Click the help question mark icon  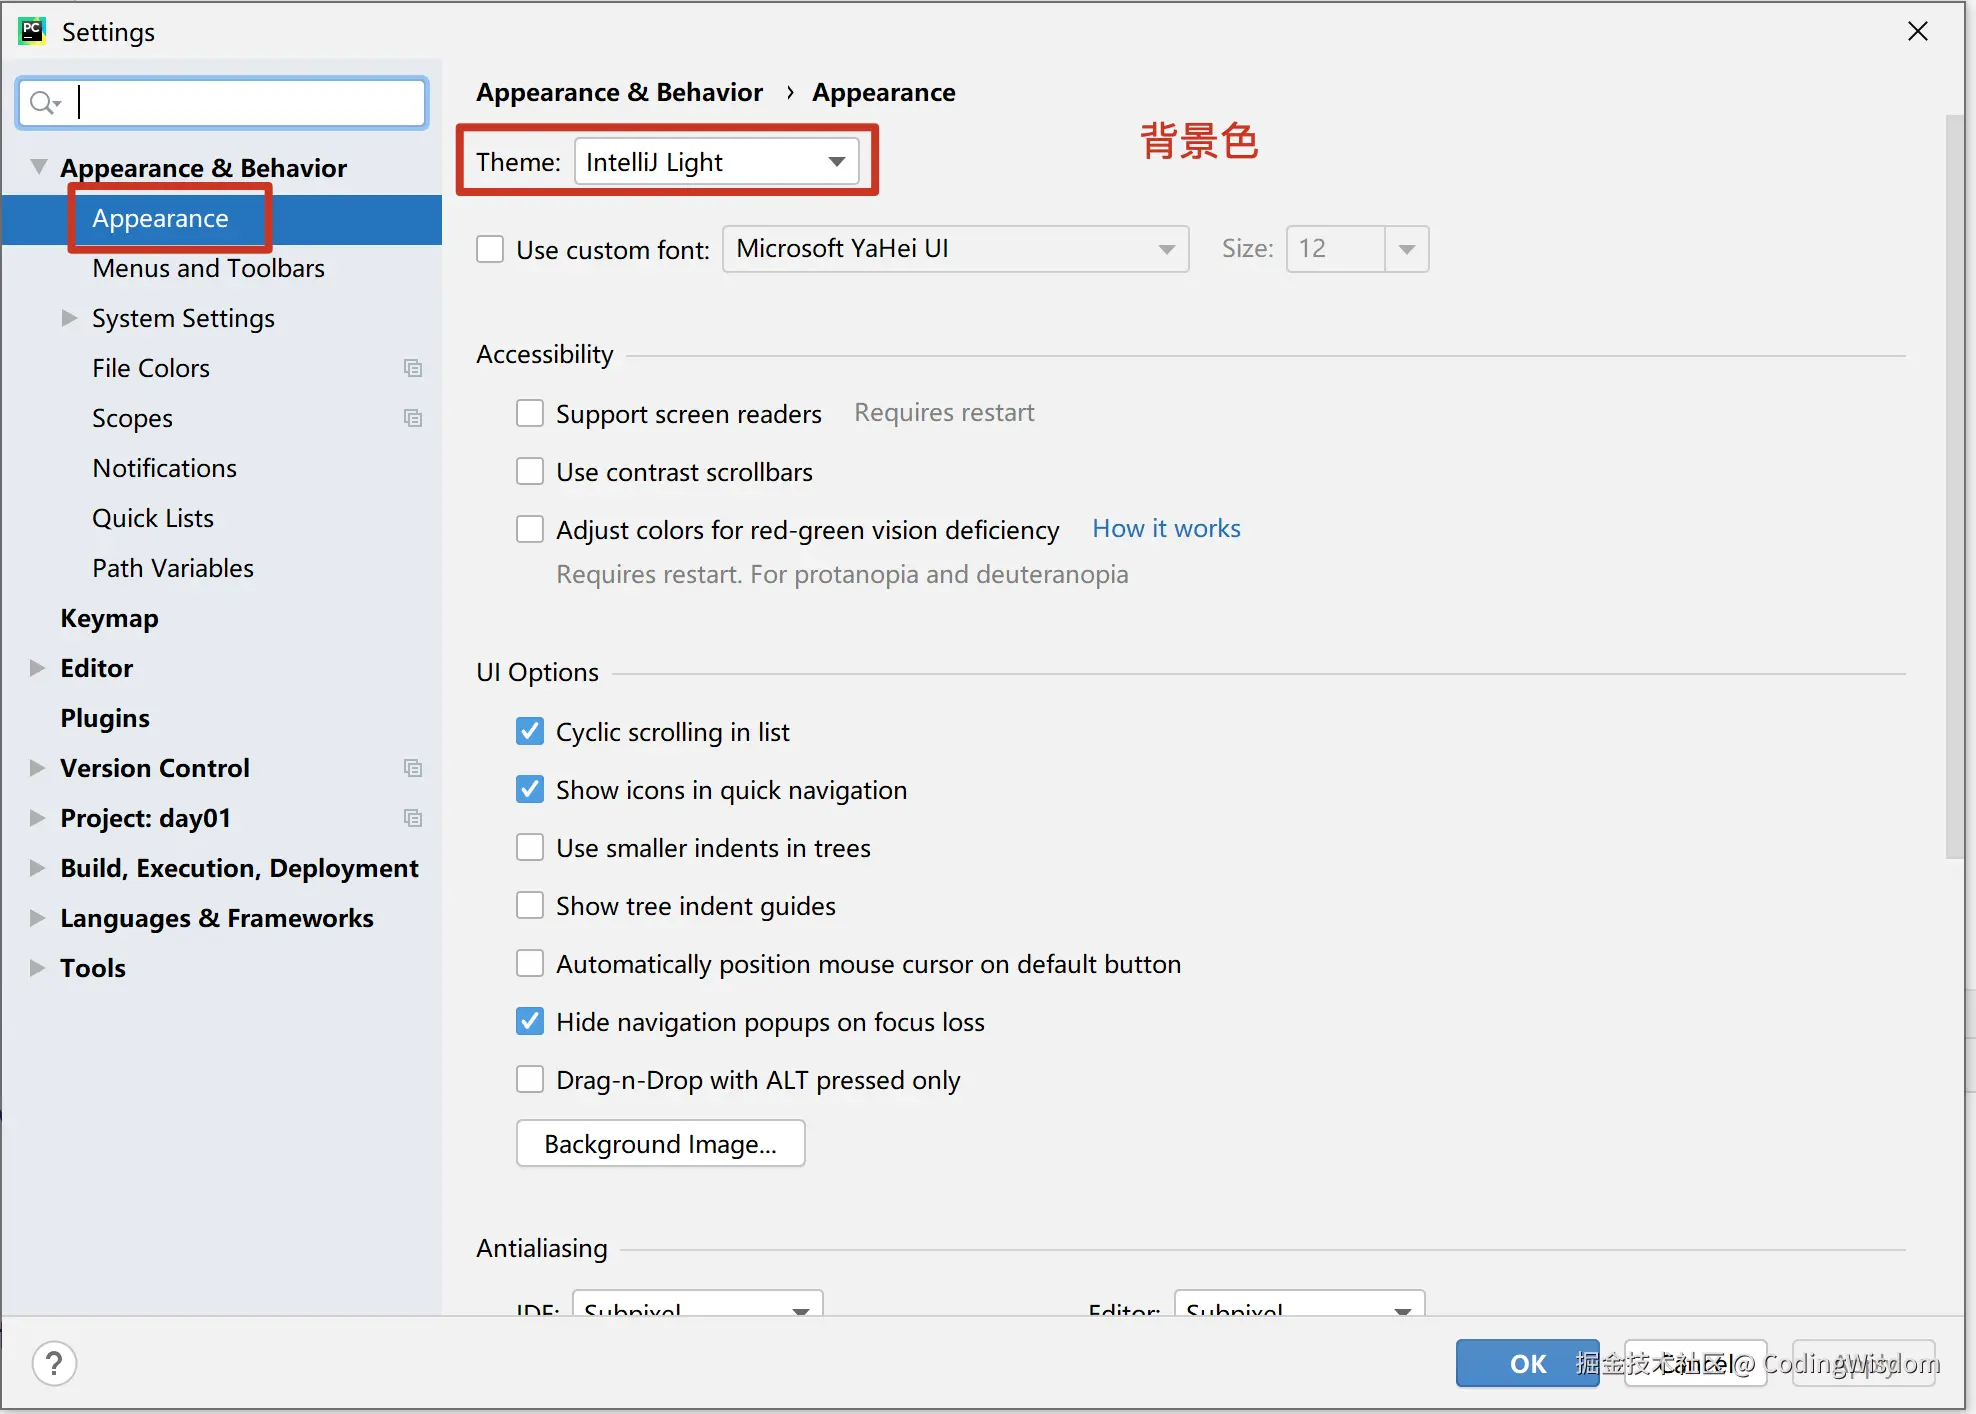click(x=54, y=1364)
